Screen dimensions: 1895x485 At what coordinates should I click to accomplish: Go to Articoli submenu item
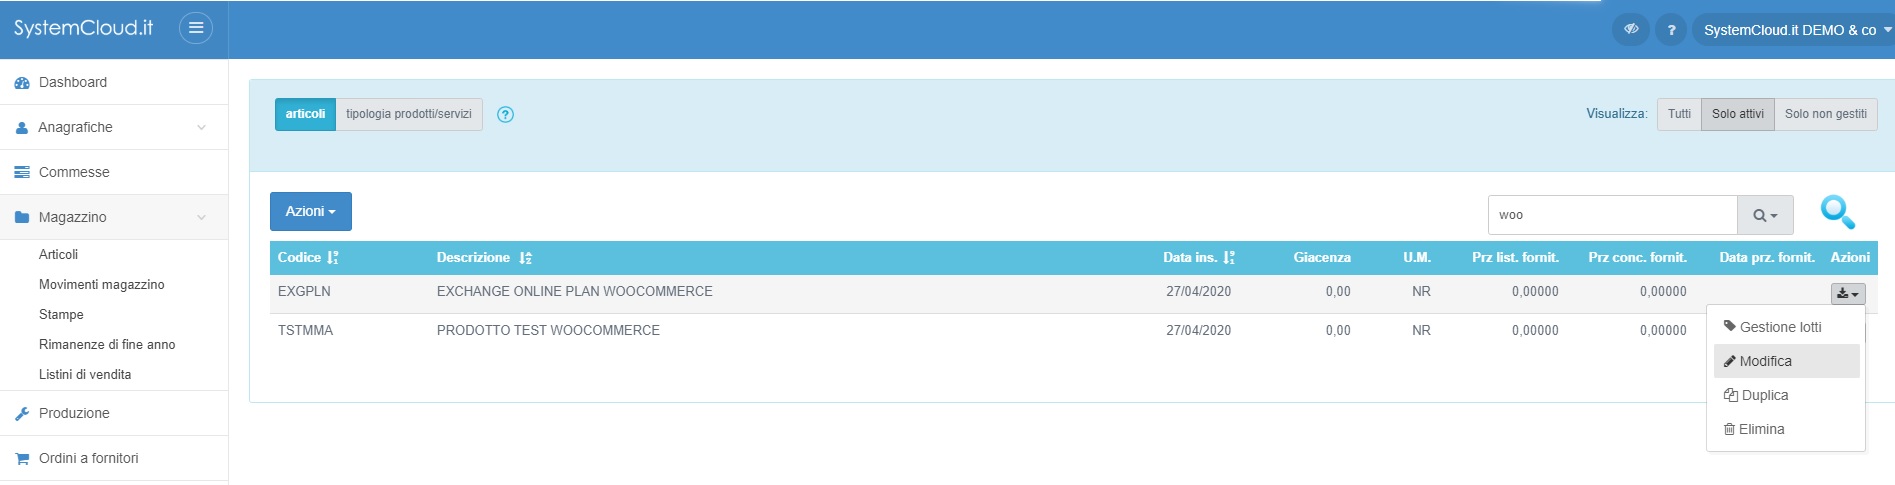click(58, 254)
